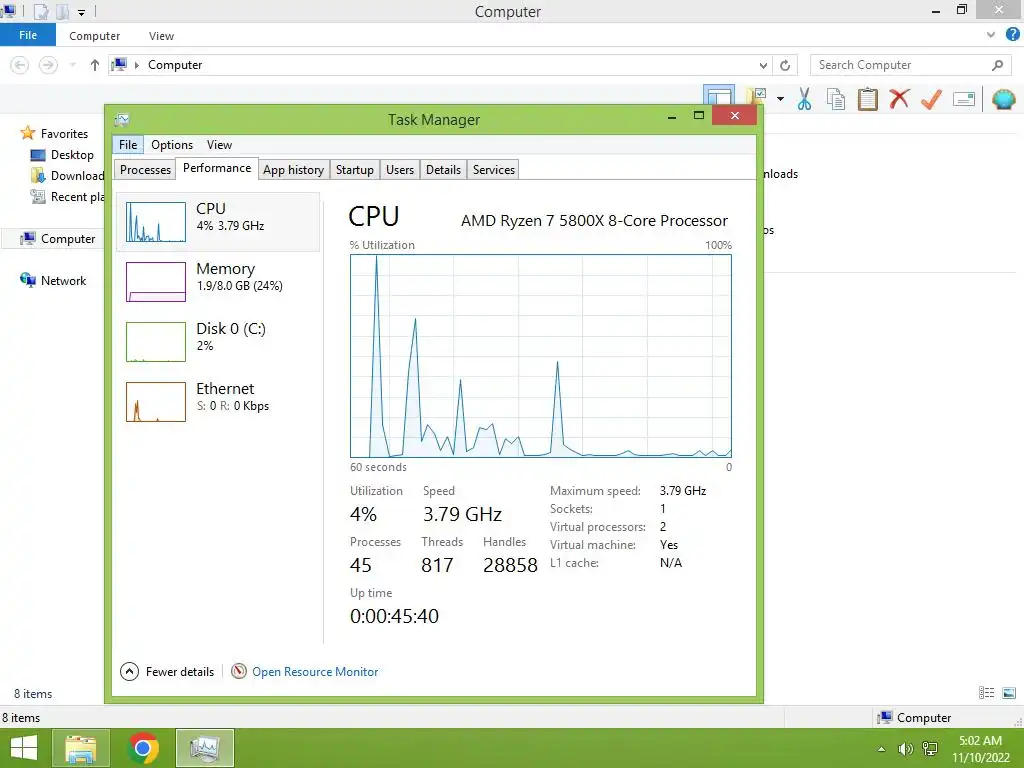Expand the Explorer ribbon chevron

(991, 35)
